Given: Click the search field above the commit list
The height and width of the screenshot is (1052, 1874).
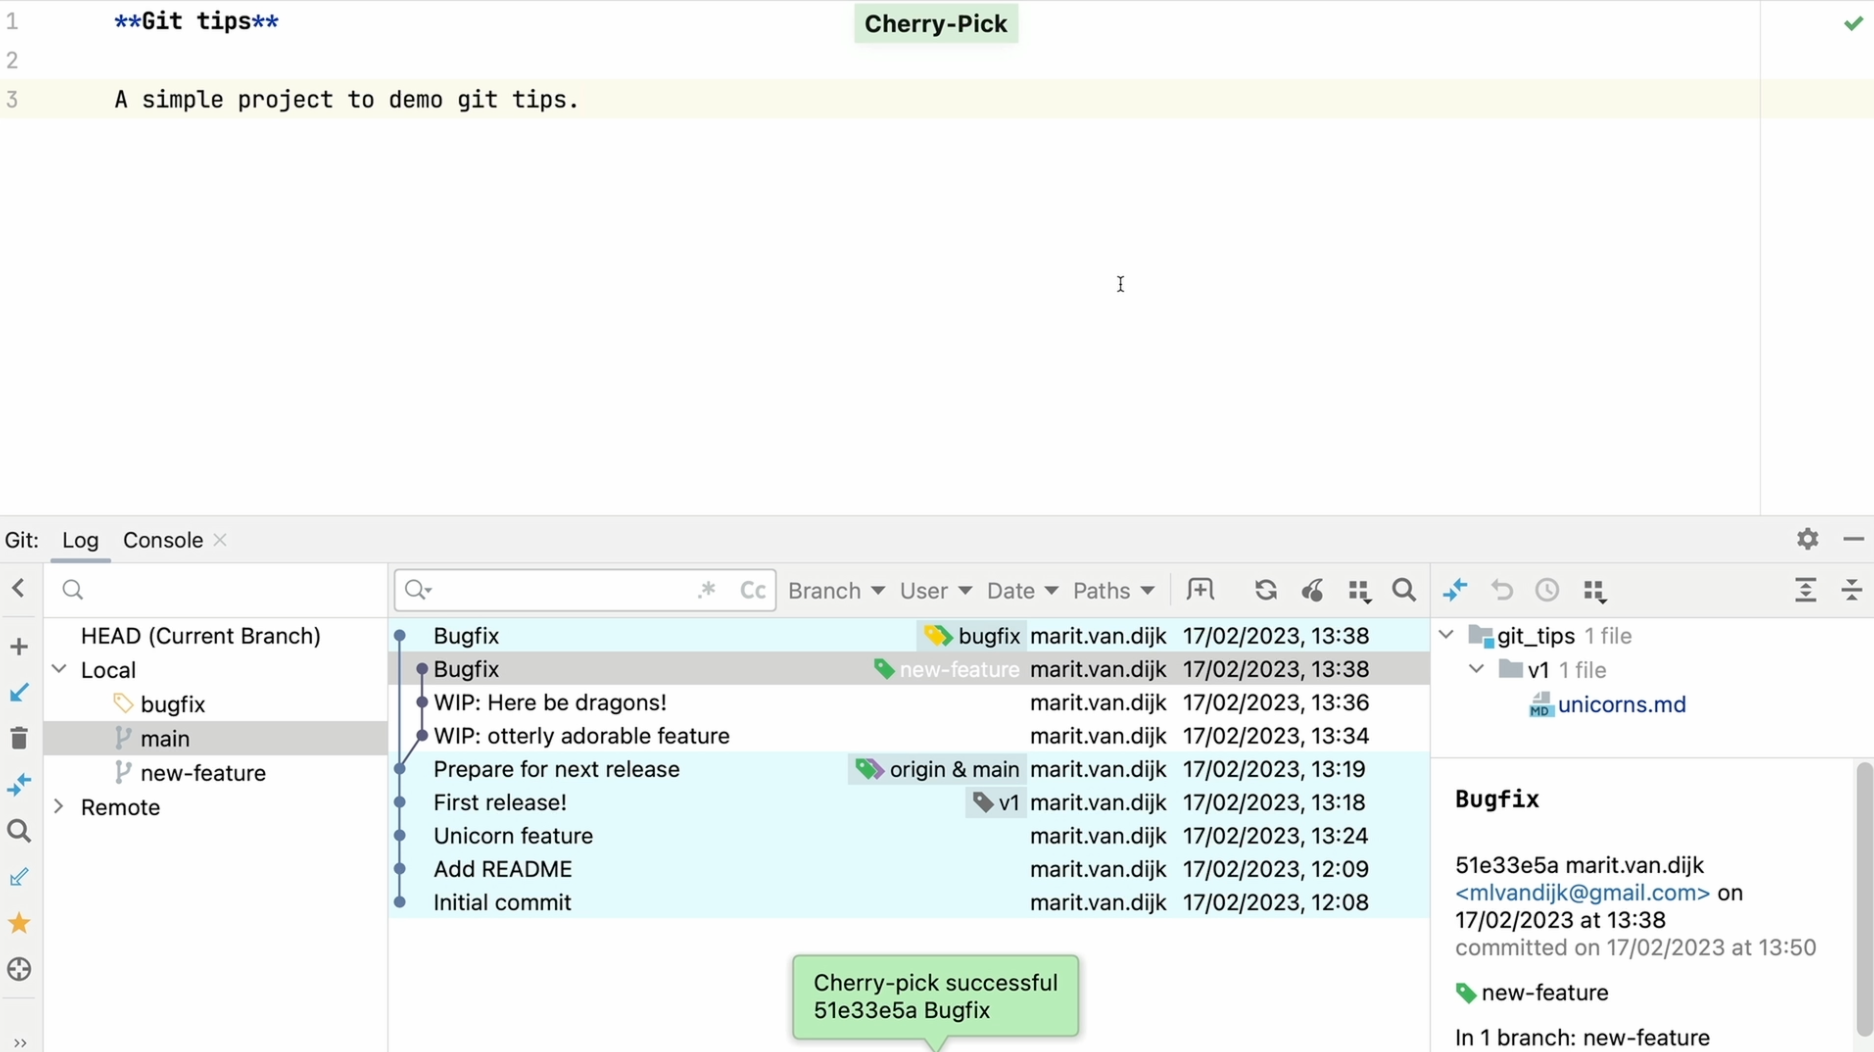Looking at the screenshot, I should click(560, 590).
